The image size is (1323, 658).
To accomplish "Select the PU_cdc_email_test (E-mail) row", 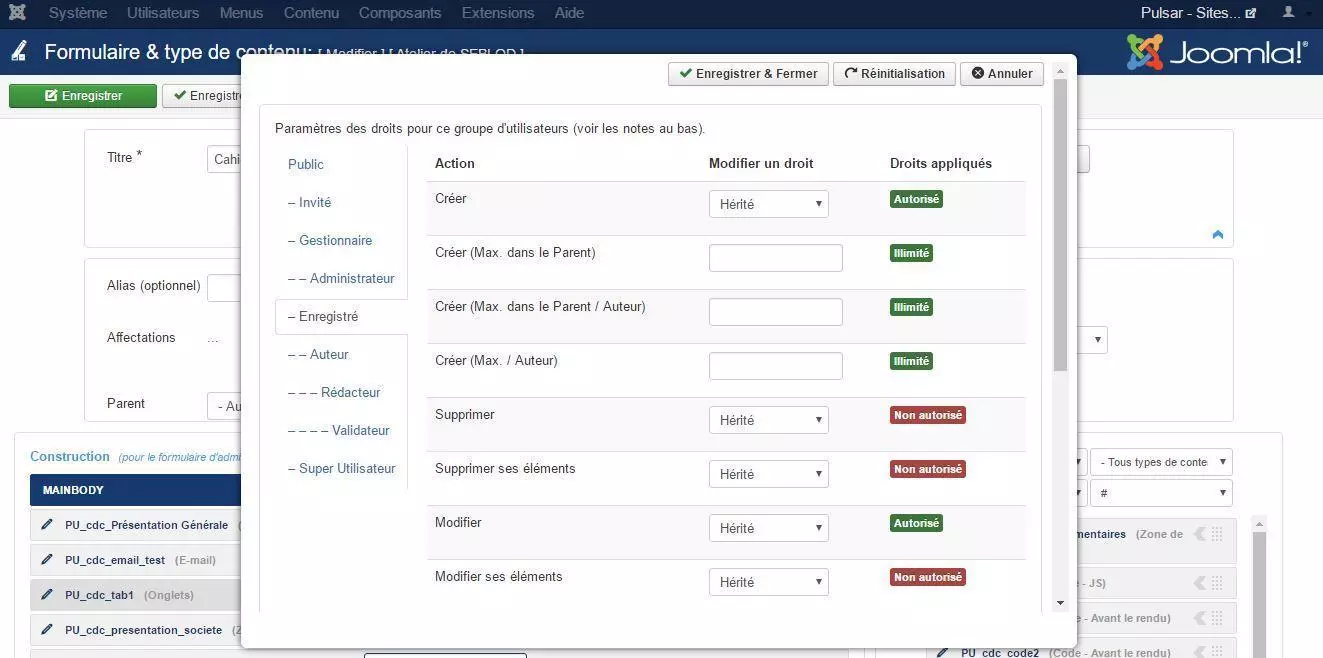I will (135, 560).
